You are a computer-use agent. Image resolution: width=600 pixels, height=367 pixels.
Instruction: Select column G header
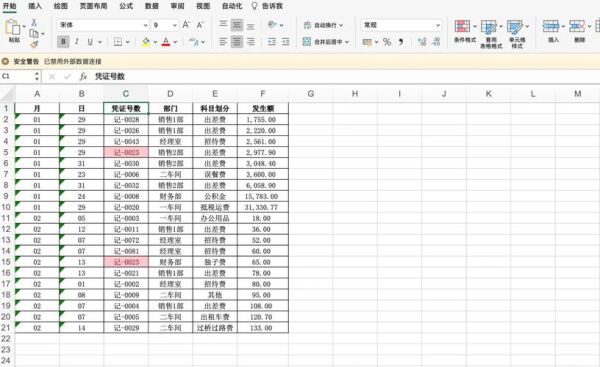pos(311,93)
